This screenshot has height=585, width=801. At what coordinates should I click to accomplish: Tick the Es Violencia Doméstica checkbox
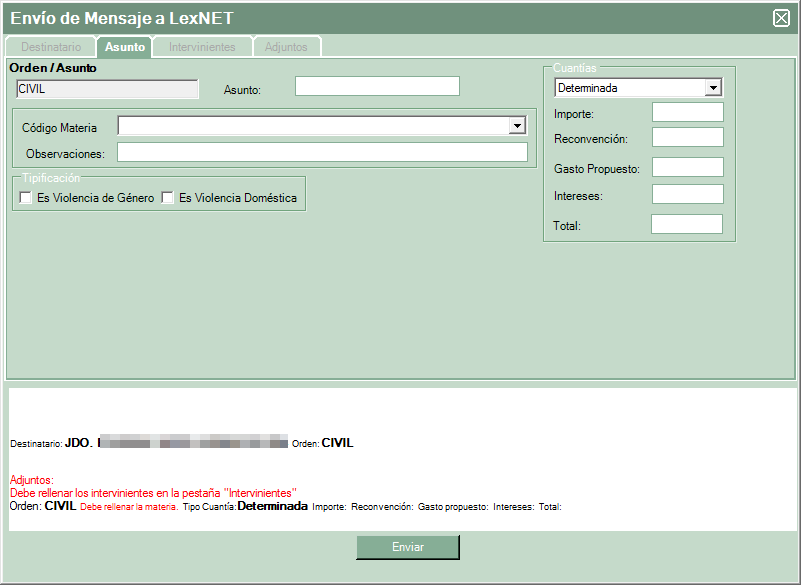[x=168, y=198]
